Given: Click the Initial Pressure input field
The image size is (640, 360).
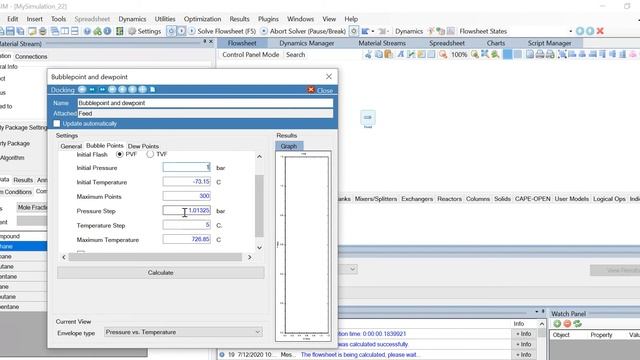Looking at the screenshot, I should 187,167.
